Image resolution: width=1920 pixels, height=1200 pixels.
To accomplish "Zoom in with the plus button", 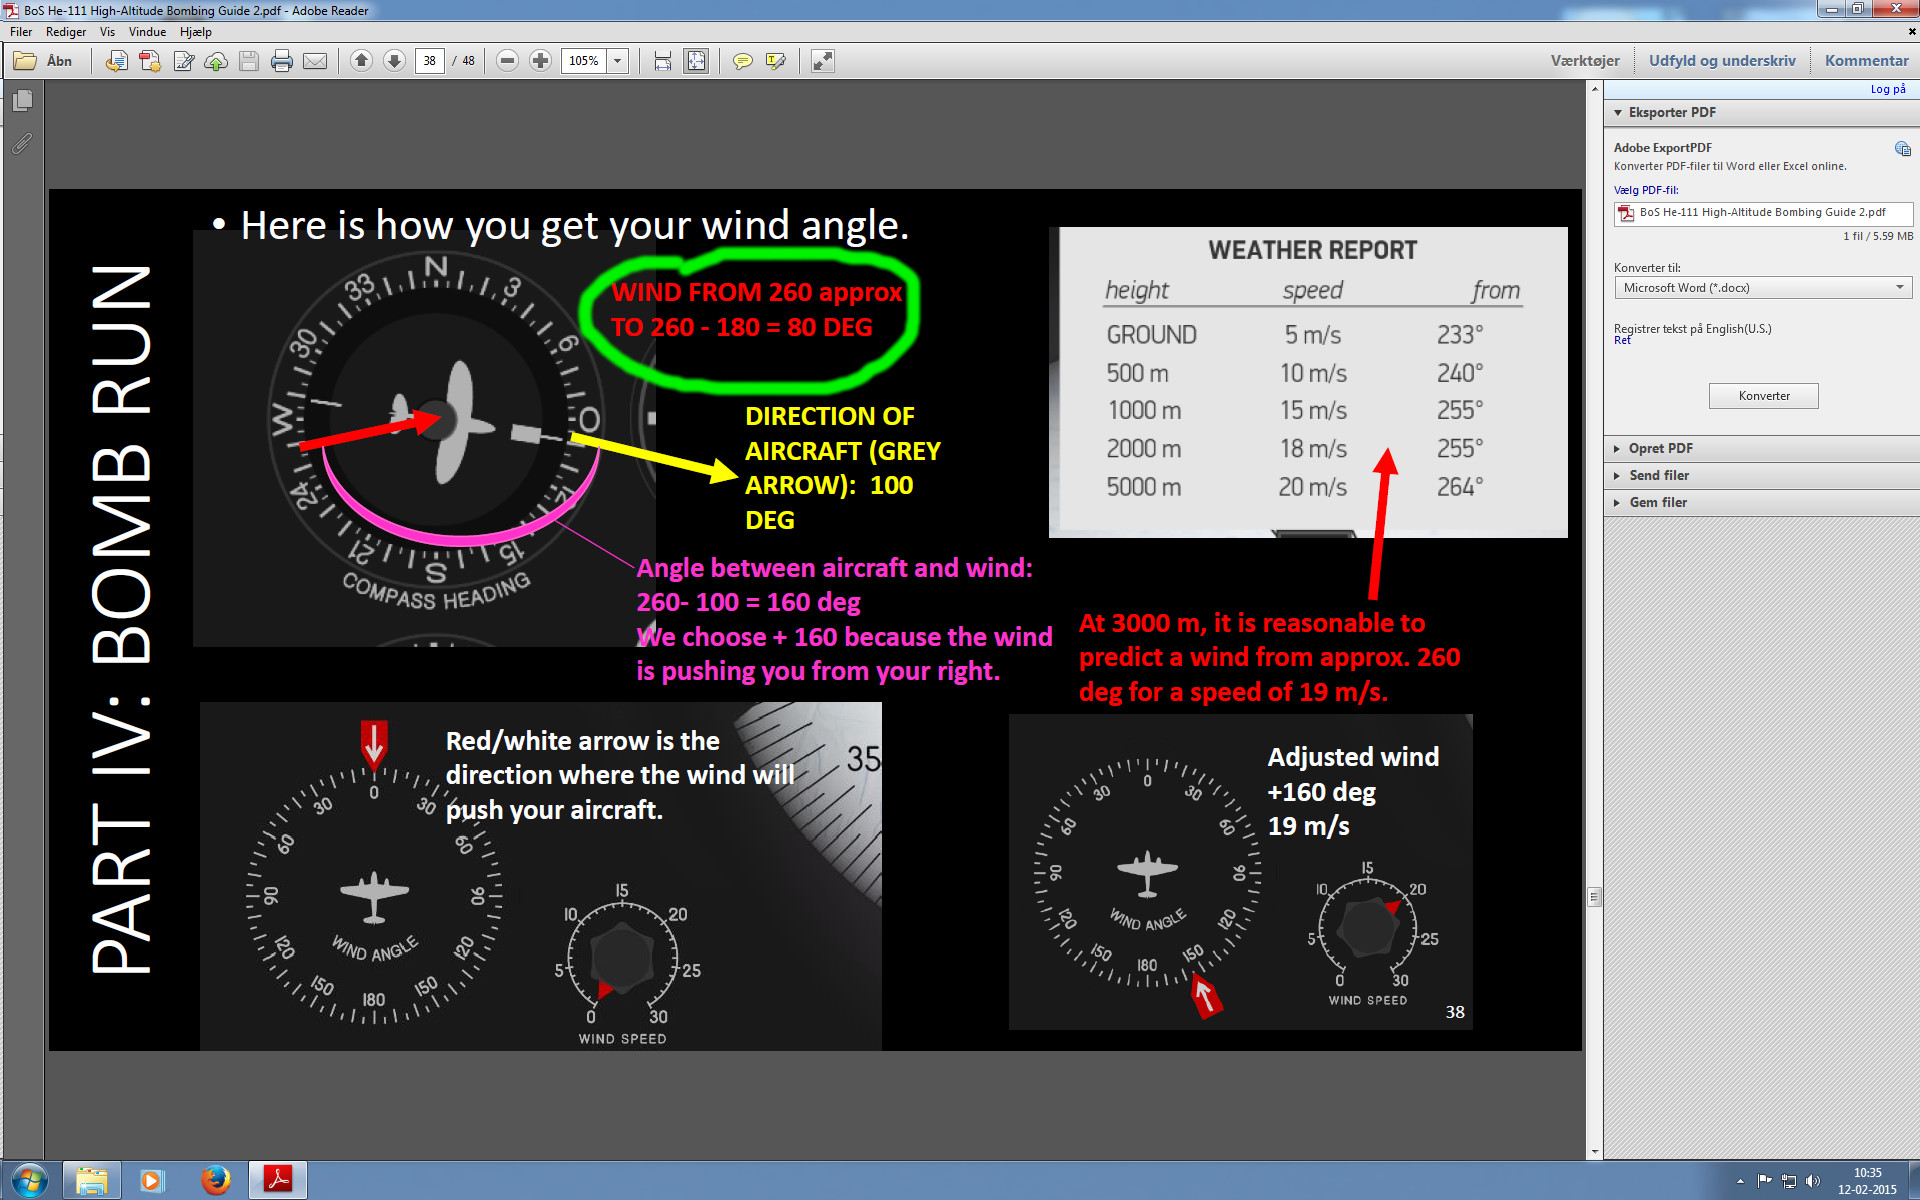I will [x=541, y=61].
